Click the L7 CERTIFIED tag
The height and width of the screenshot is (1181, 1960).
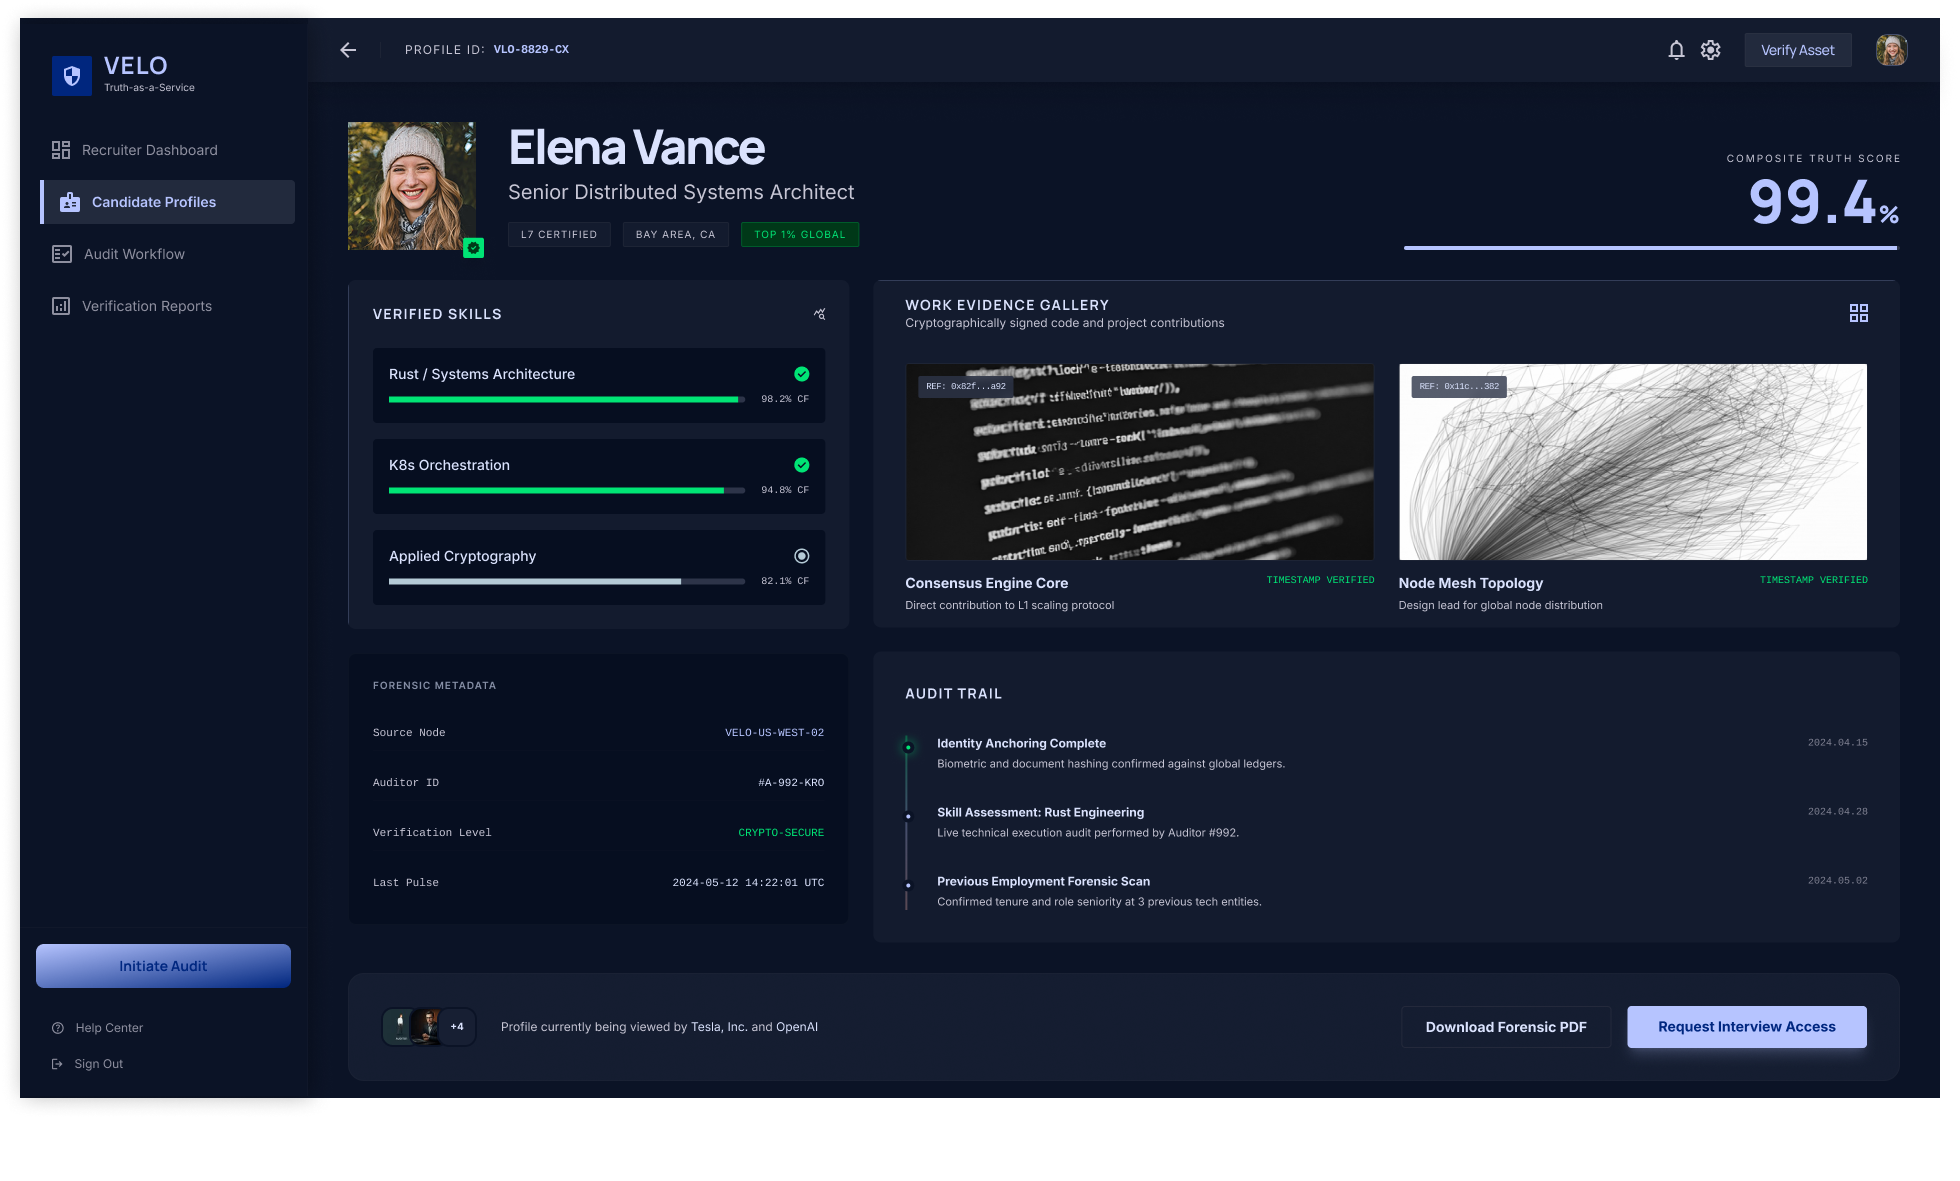559,235
